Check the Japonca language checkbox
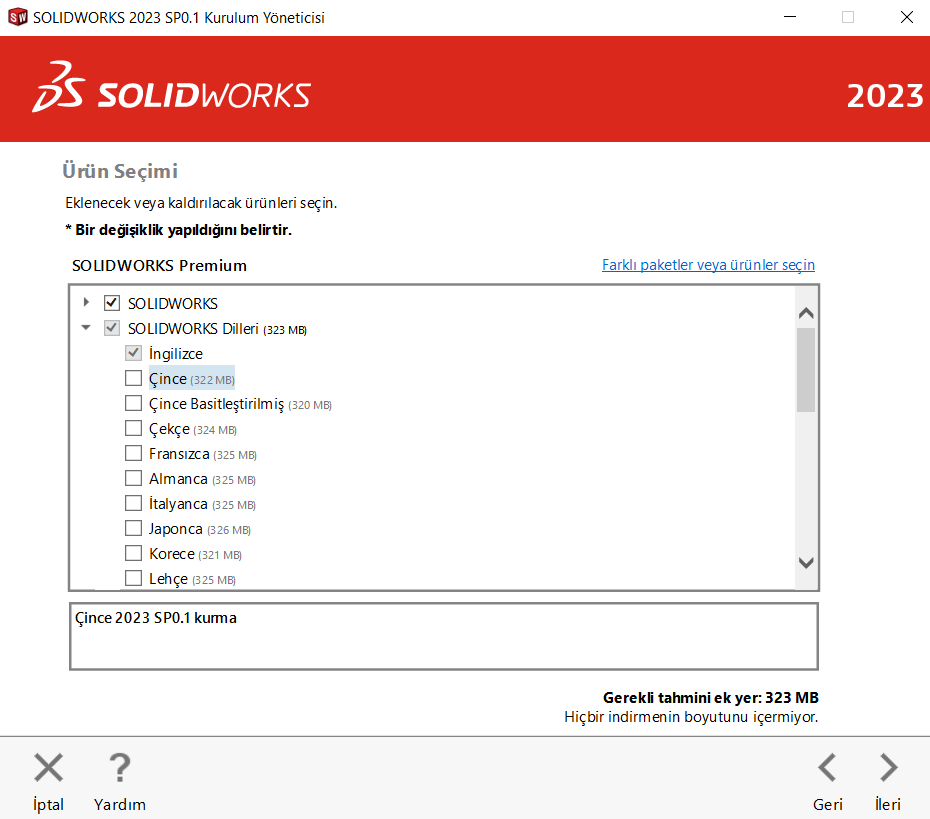The width and height of the screenshot is (930, 819). point(133,528)
